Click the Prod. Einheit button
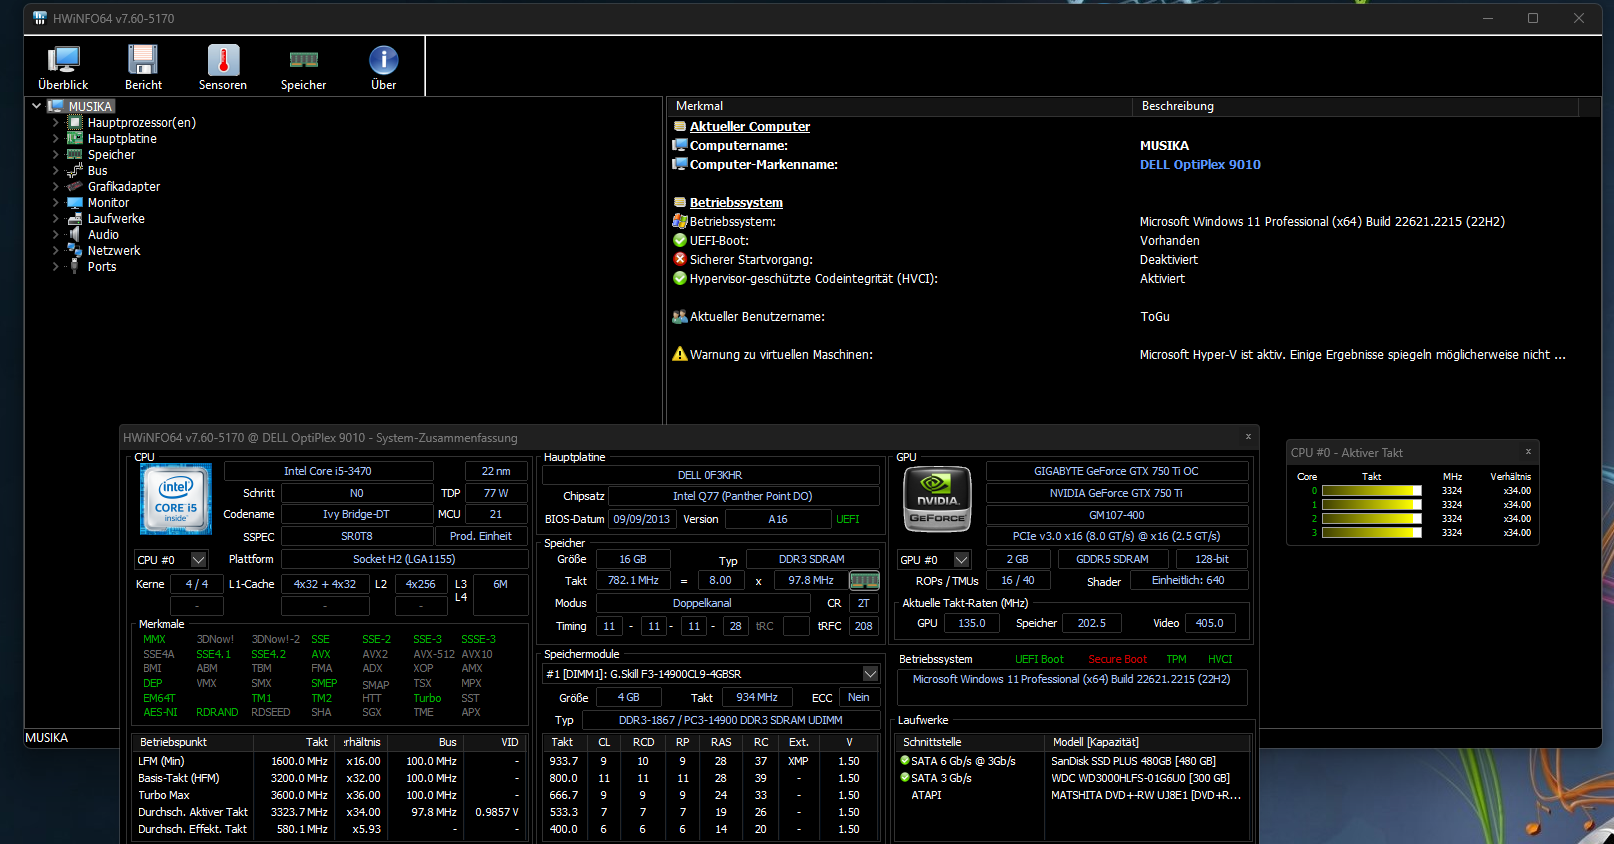The height and width of the screenshot is (844, 1614). tap(481, 536)
